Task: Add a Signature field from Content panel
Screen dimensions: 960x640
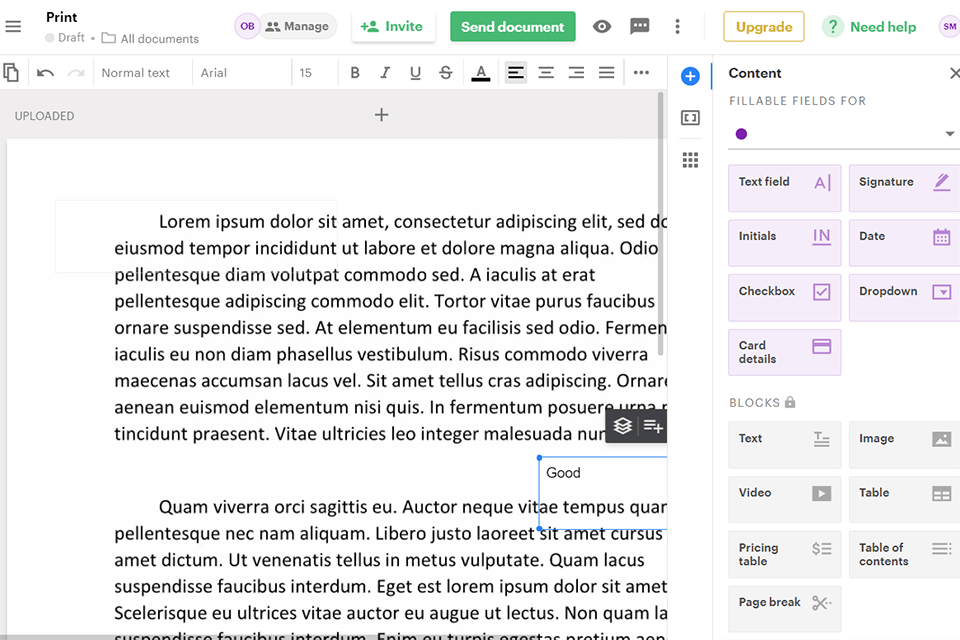Action: tap(903, 187)
